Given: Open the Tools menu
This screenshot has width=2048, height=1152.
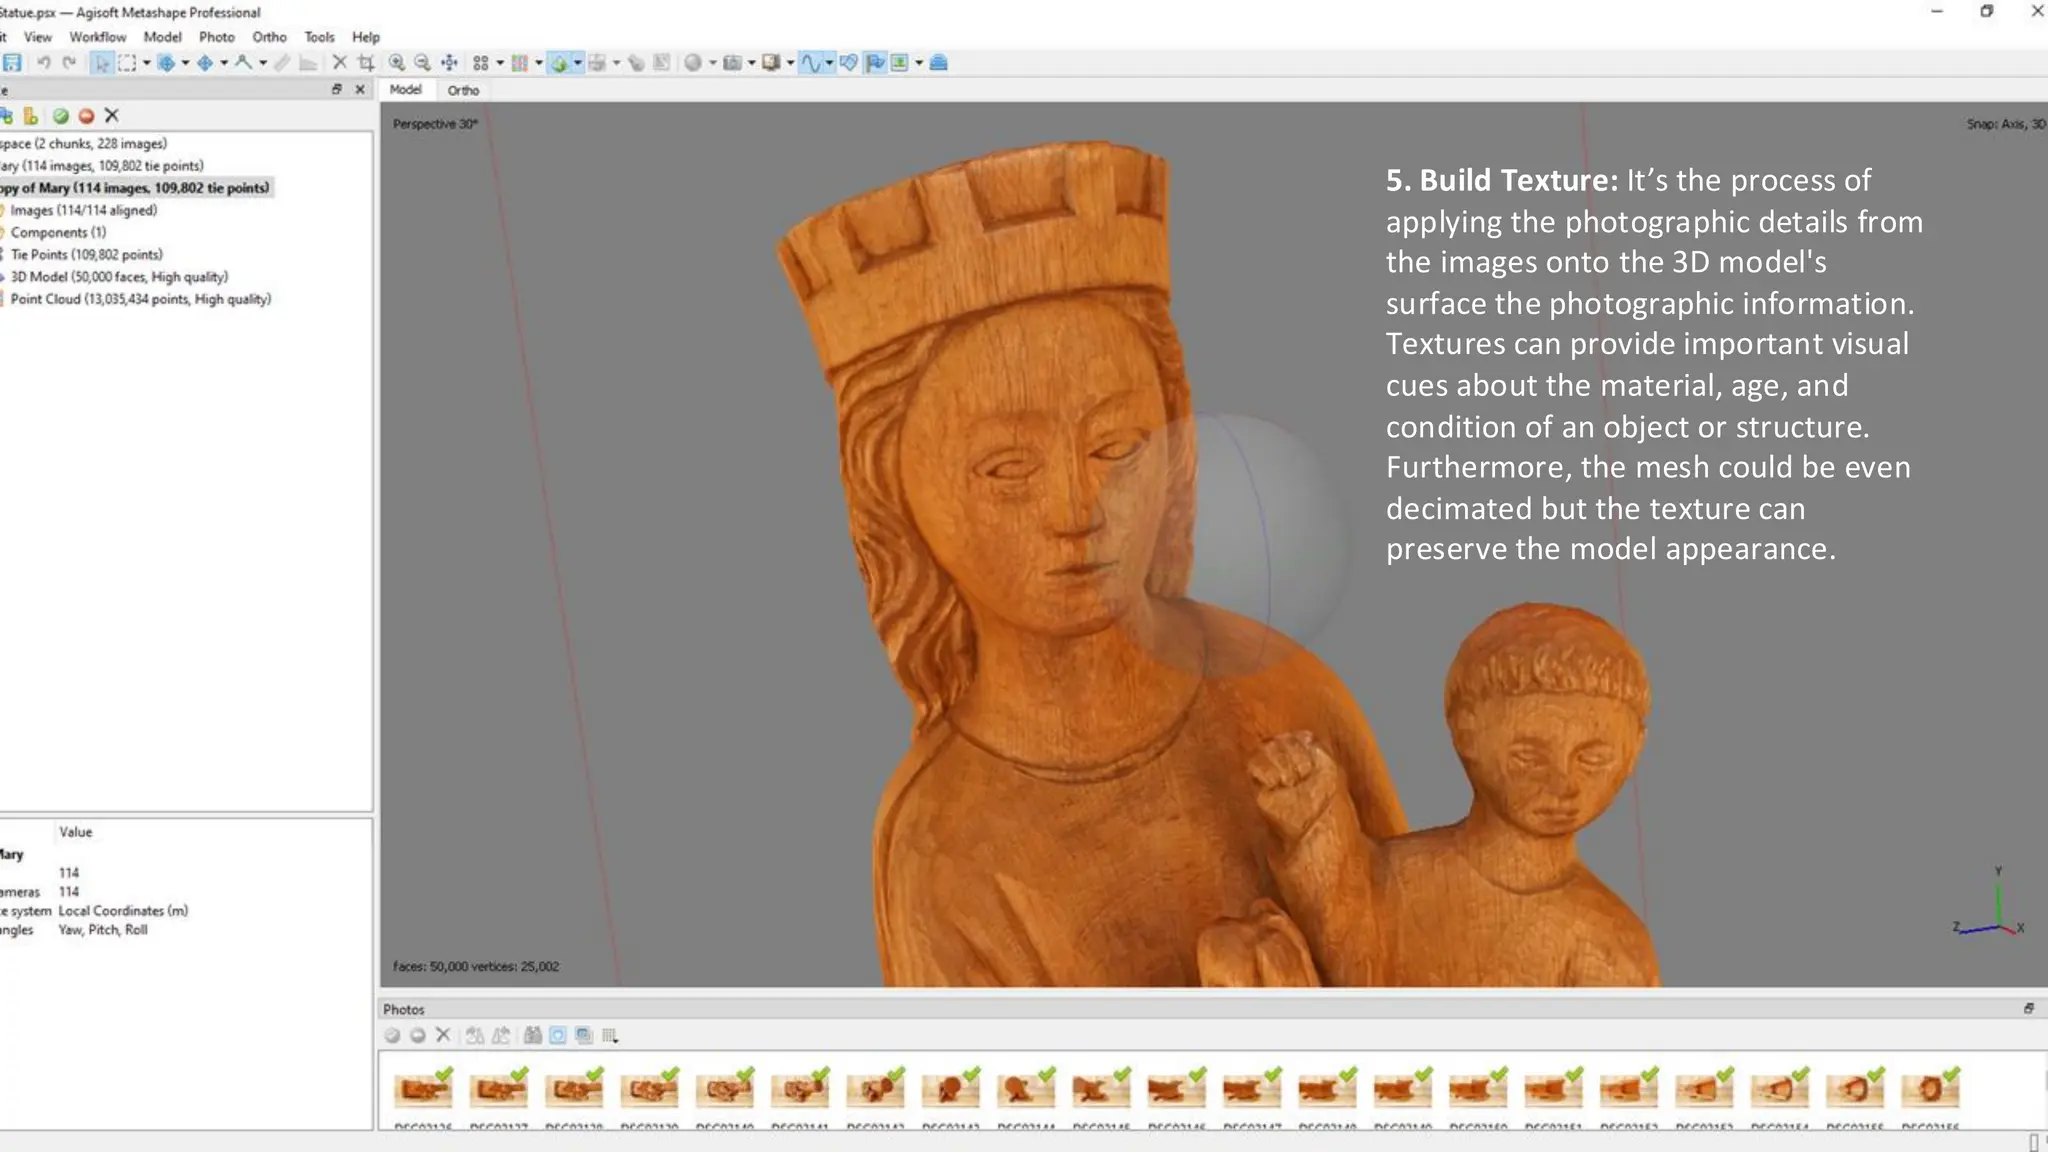Looking at the screenshot, I should point(319,37).
